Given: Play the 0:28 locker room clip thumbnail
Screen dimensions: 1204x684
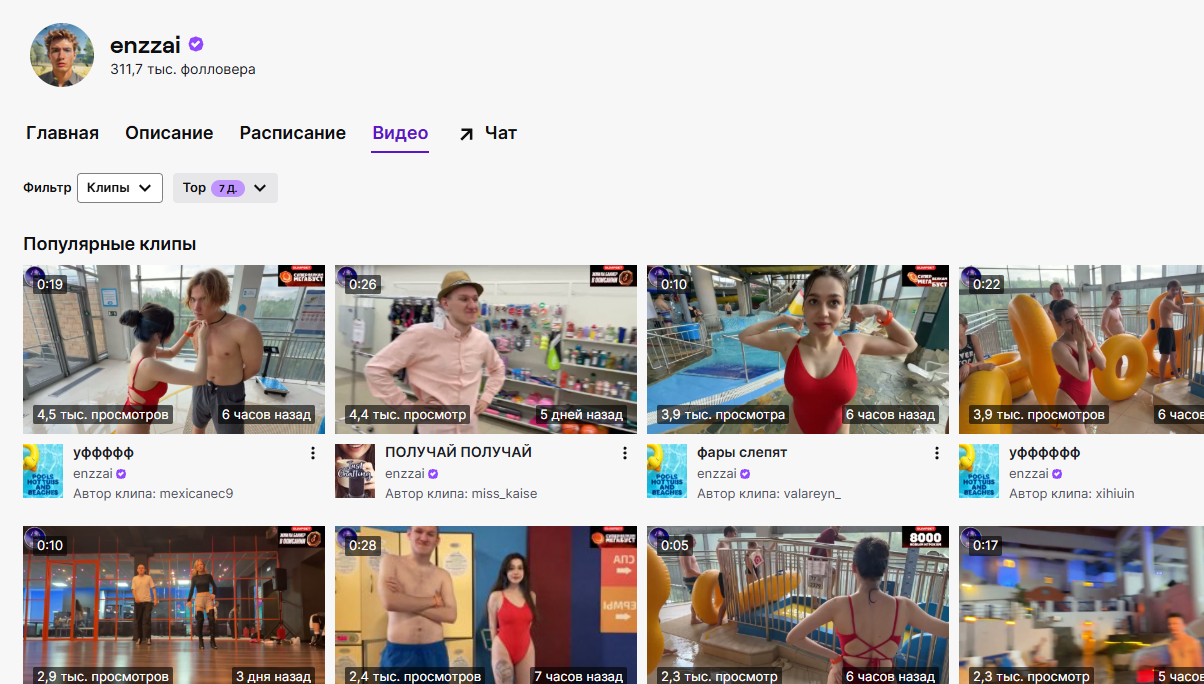Looking at the screenshot, I should pos(486,605).
